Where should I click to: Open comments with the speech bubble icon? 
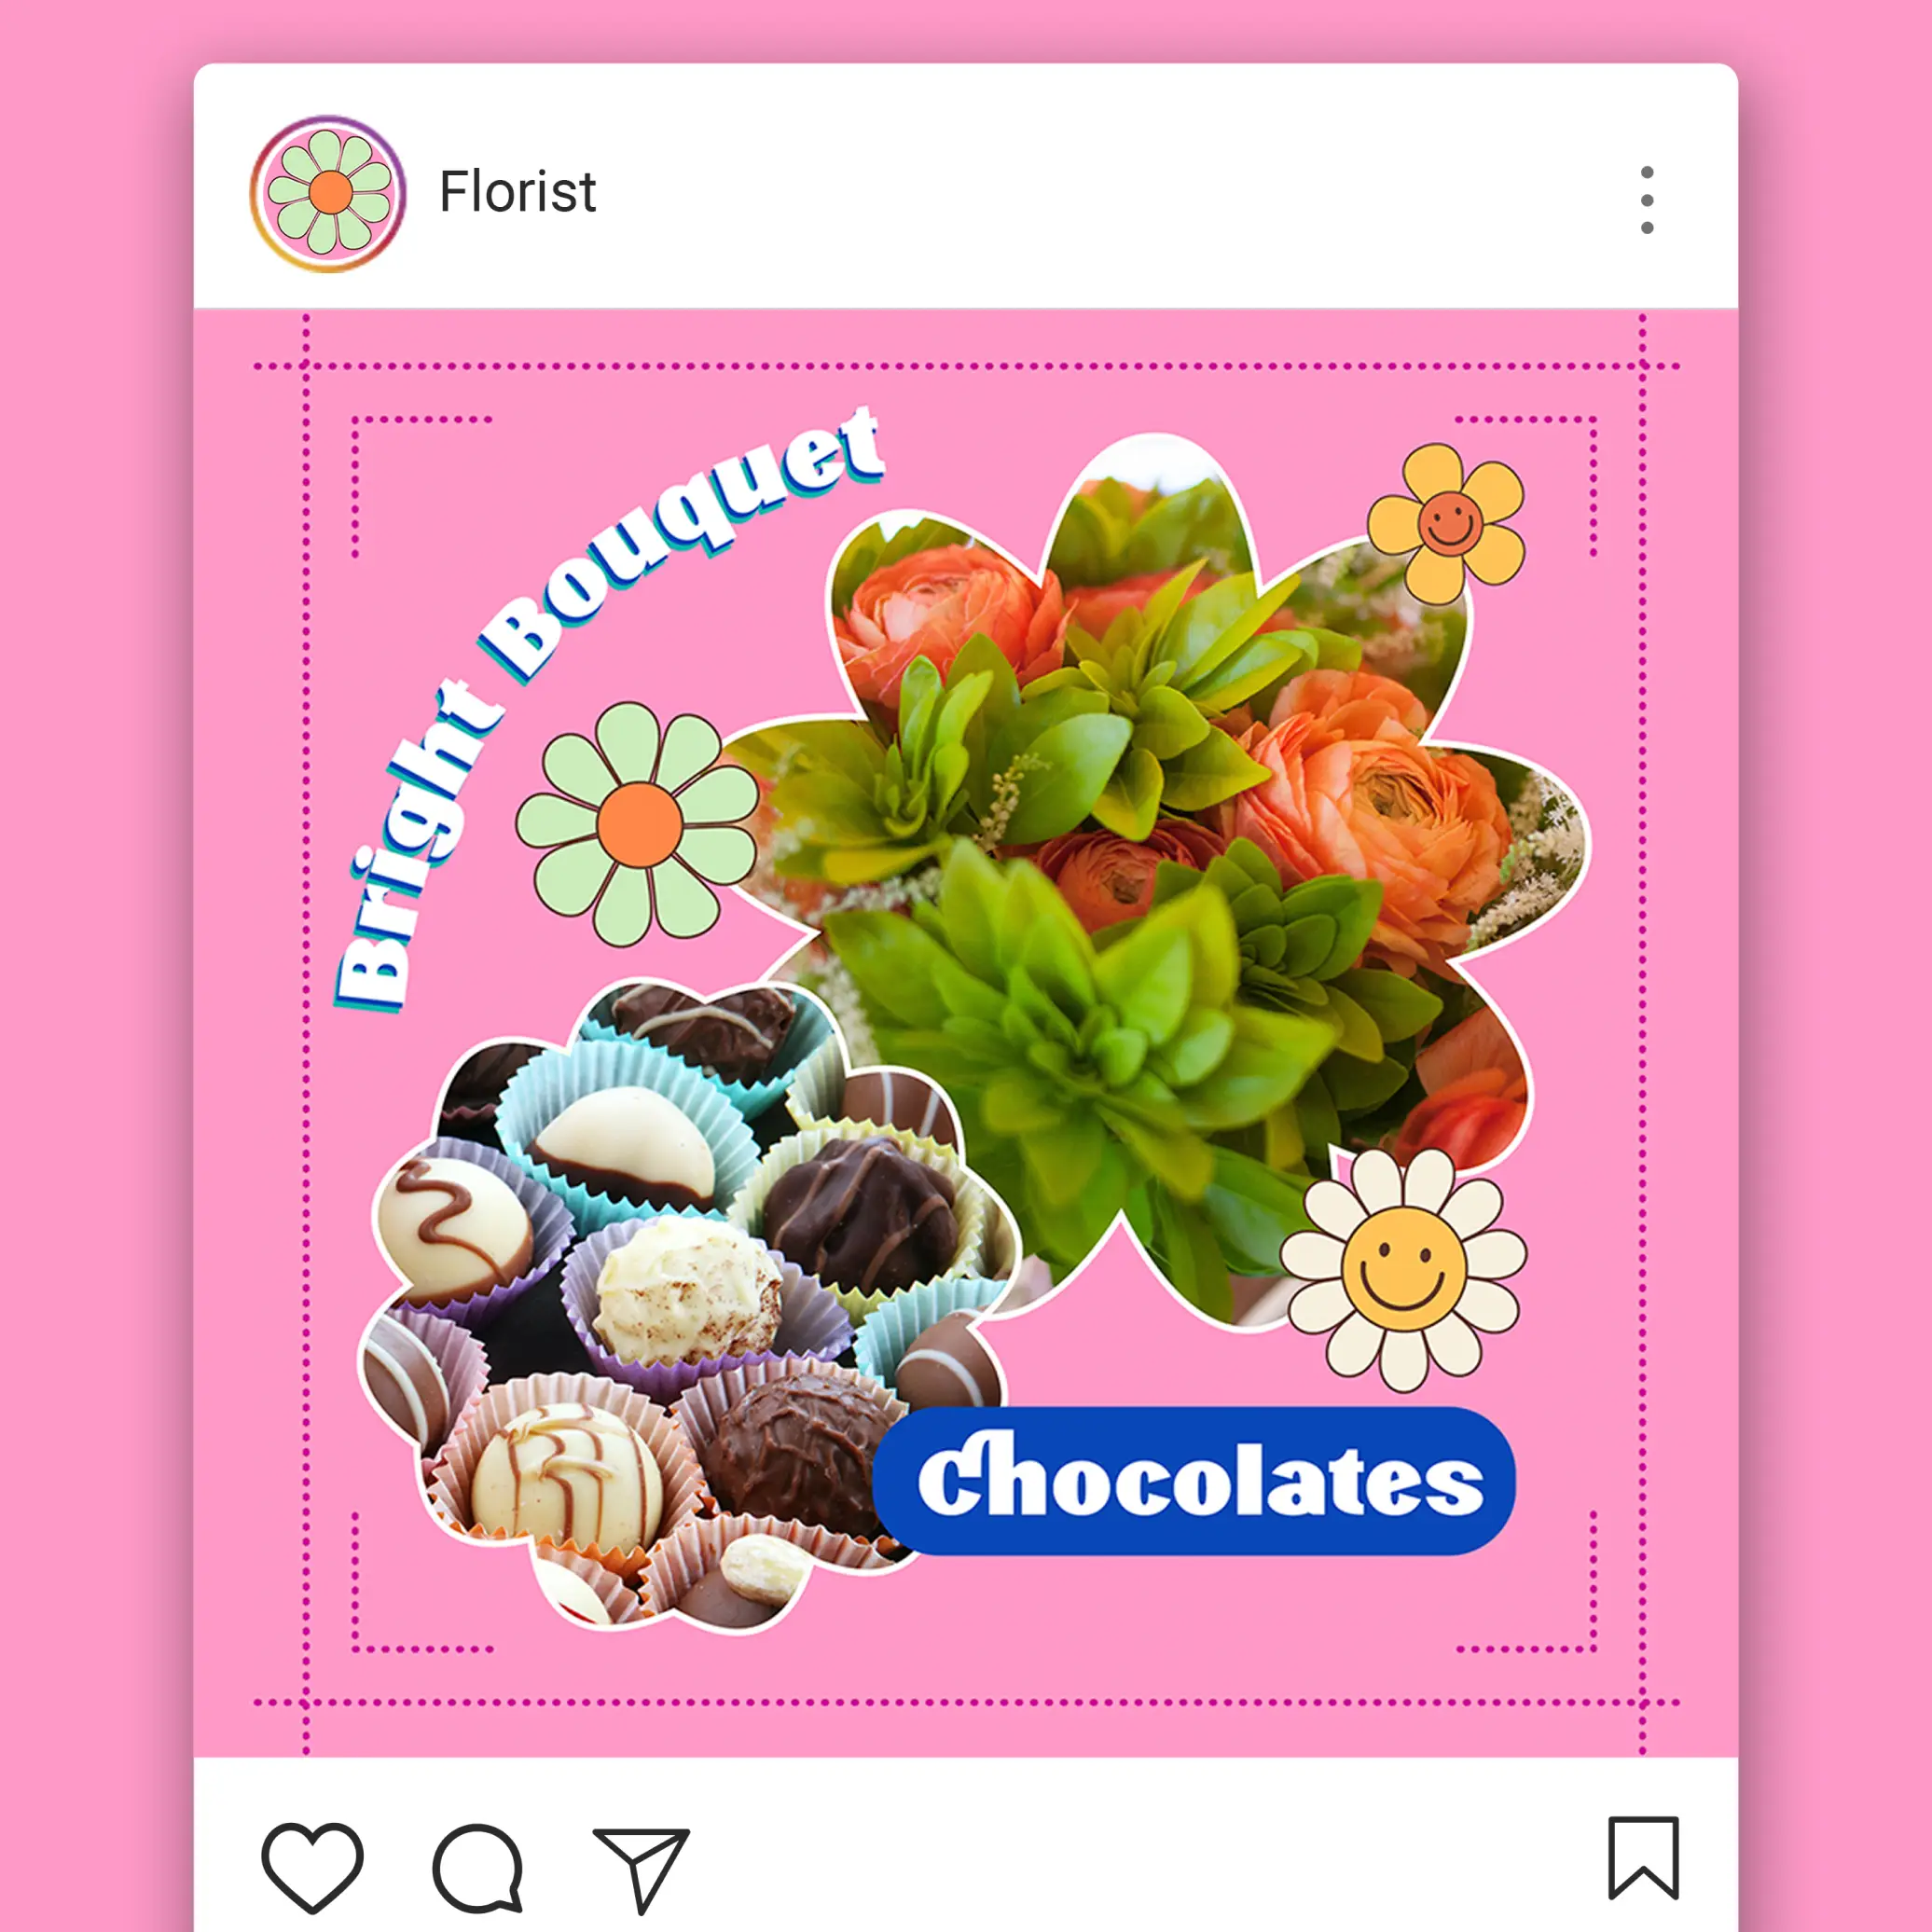478,1868
